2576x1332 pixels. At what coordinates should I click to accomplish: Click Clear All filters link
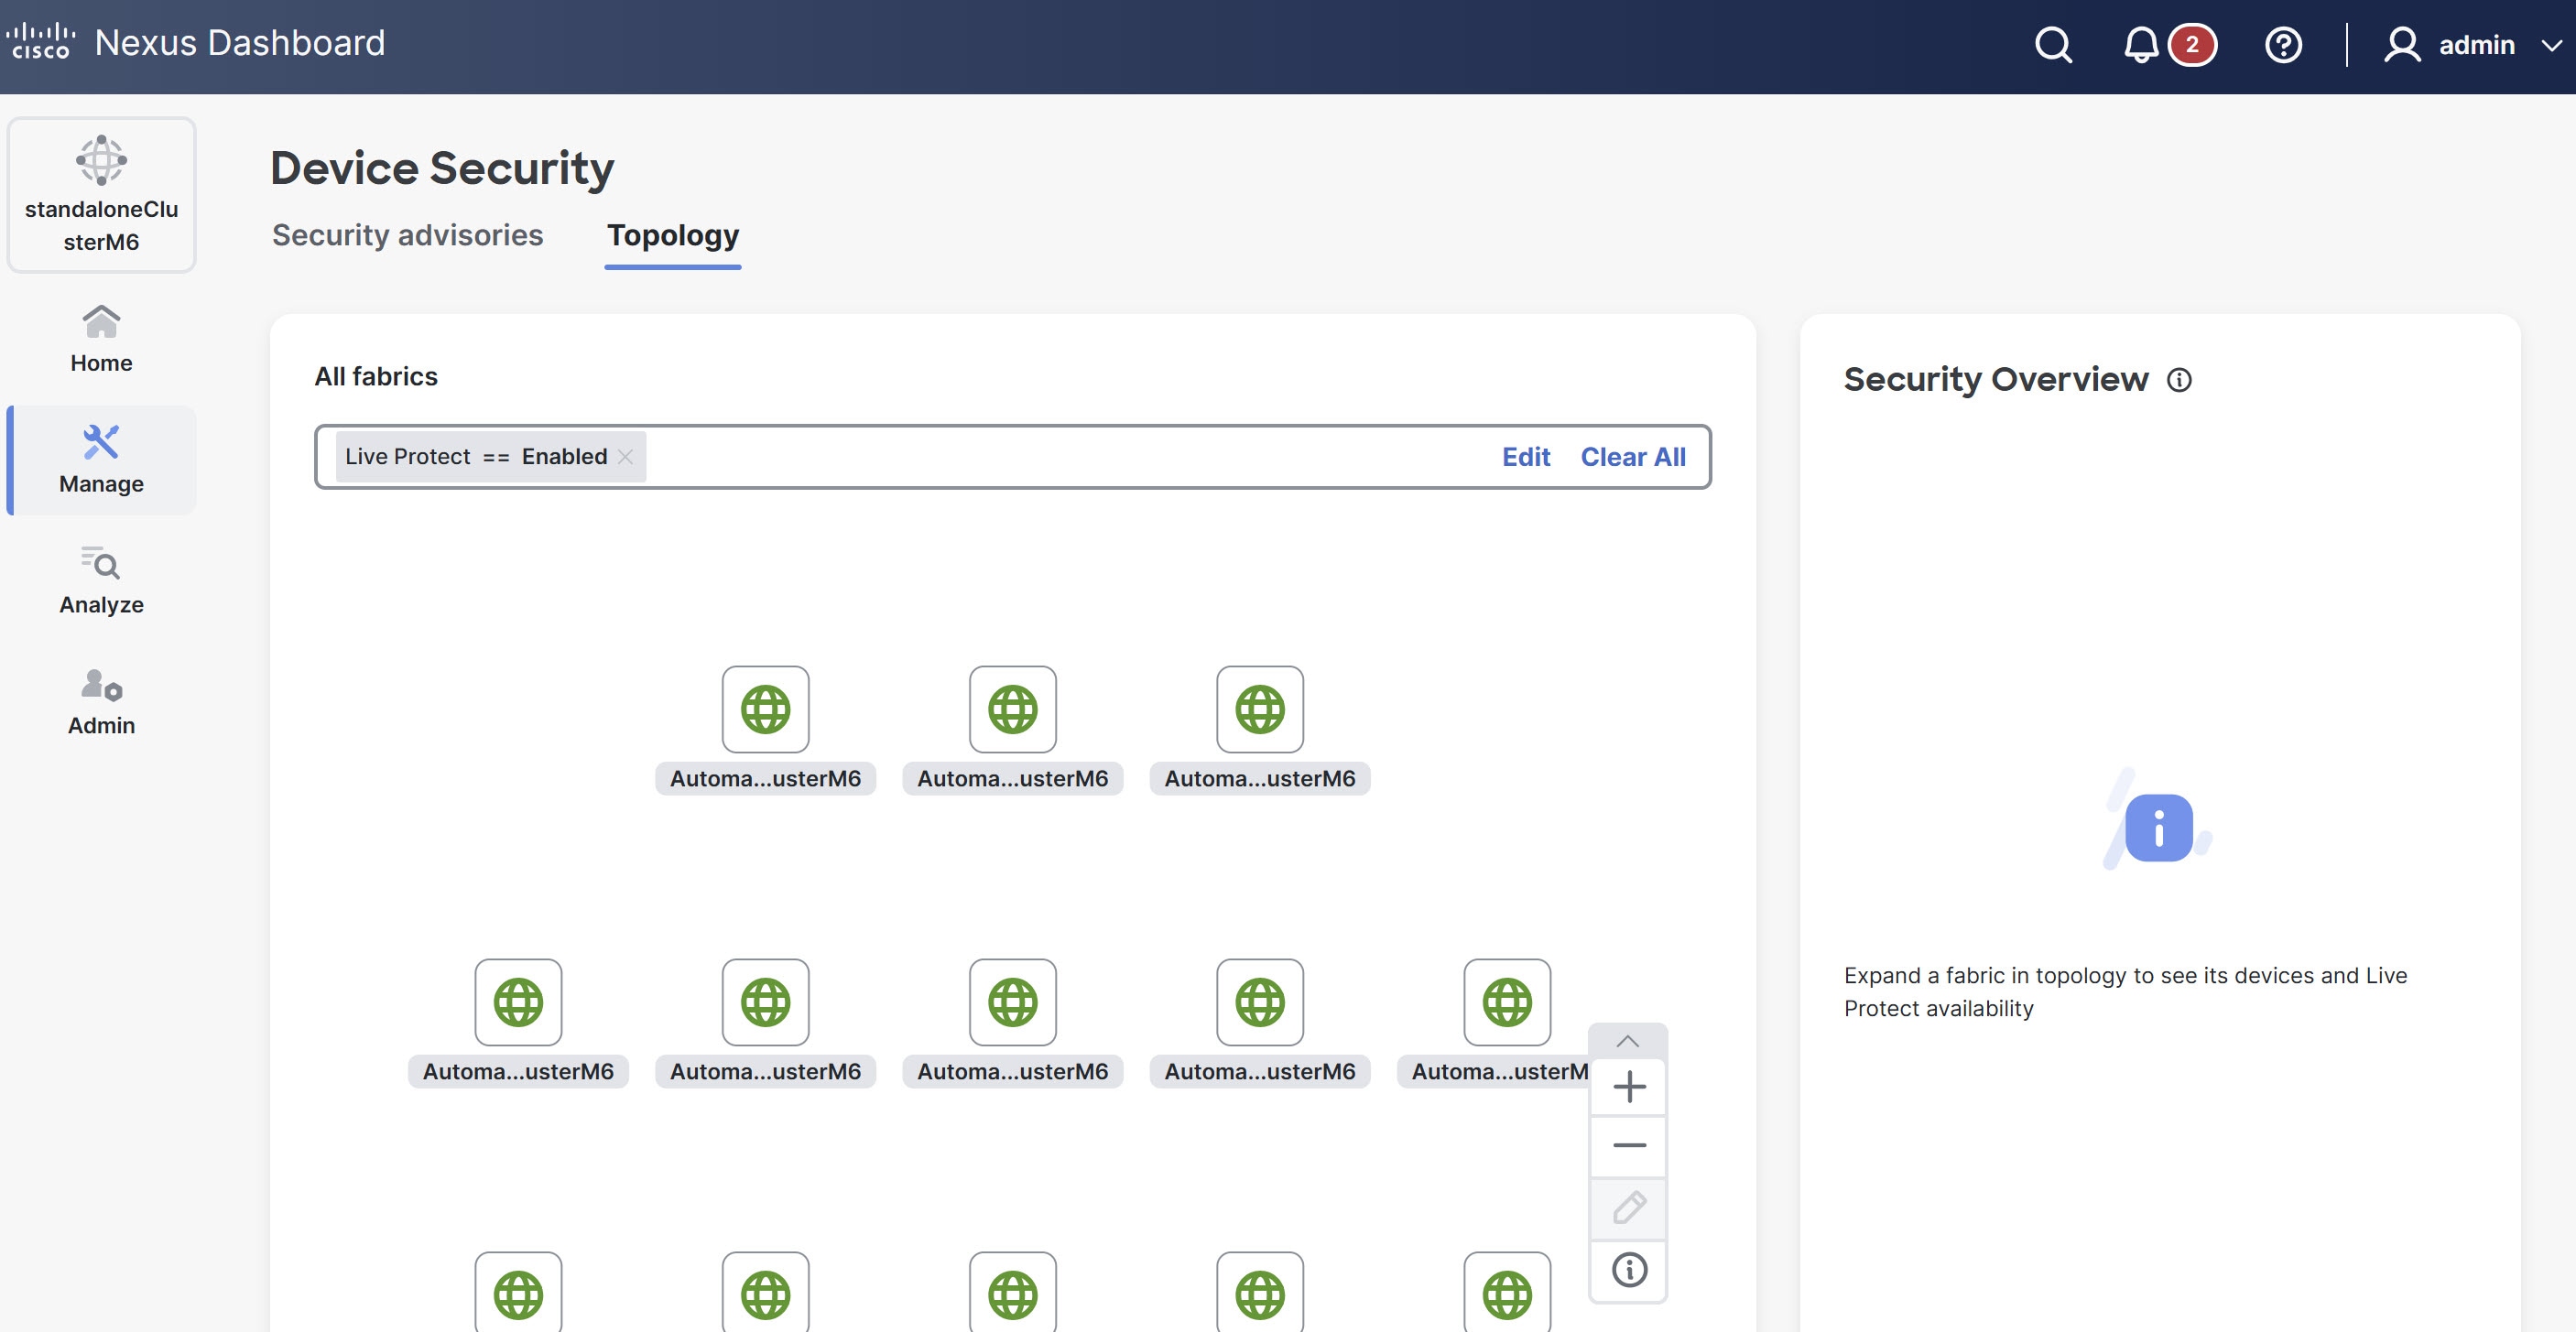1632,457
